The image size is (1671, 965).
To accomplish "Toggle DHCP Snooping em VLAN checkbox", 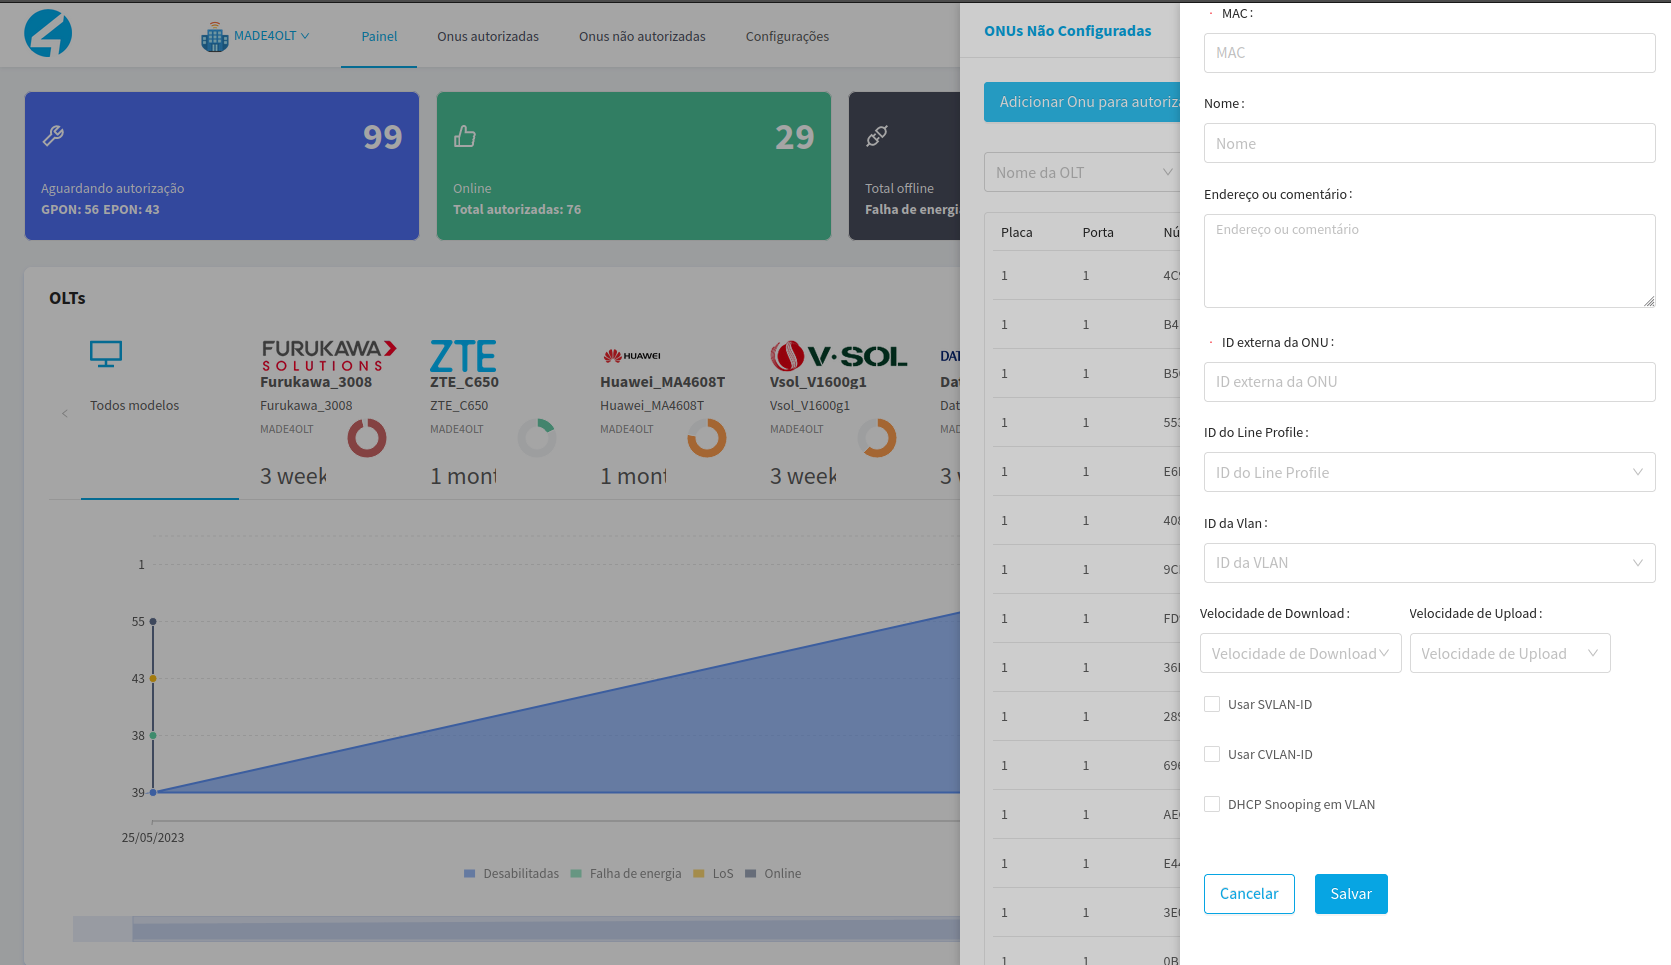I will click(1212, 804).
